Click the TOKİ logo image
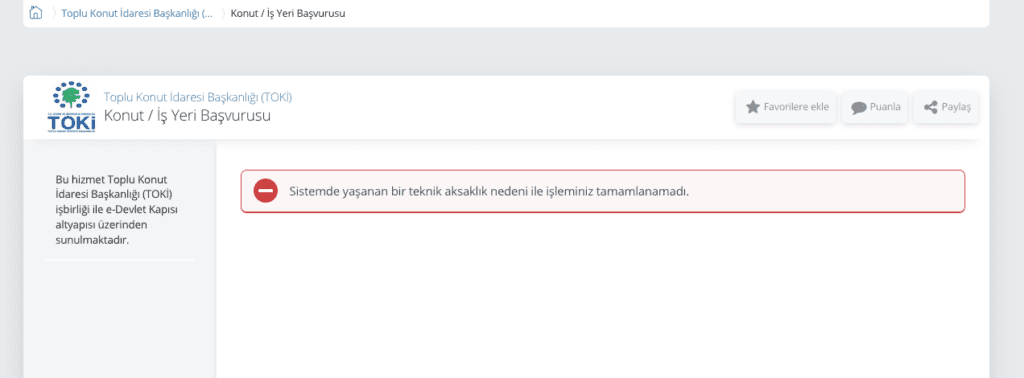 point(71,108)
